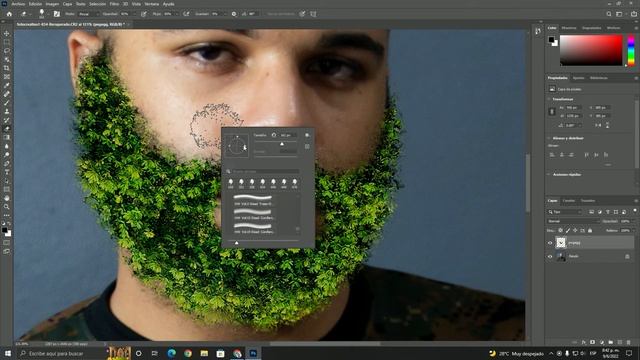Toggle lock image pixels brush icon

[x=568, y=231]
